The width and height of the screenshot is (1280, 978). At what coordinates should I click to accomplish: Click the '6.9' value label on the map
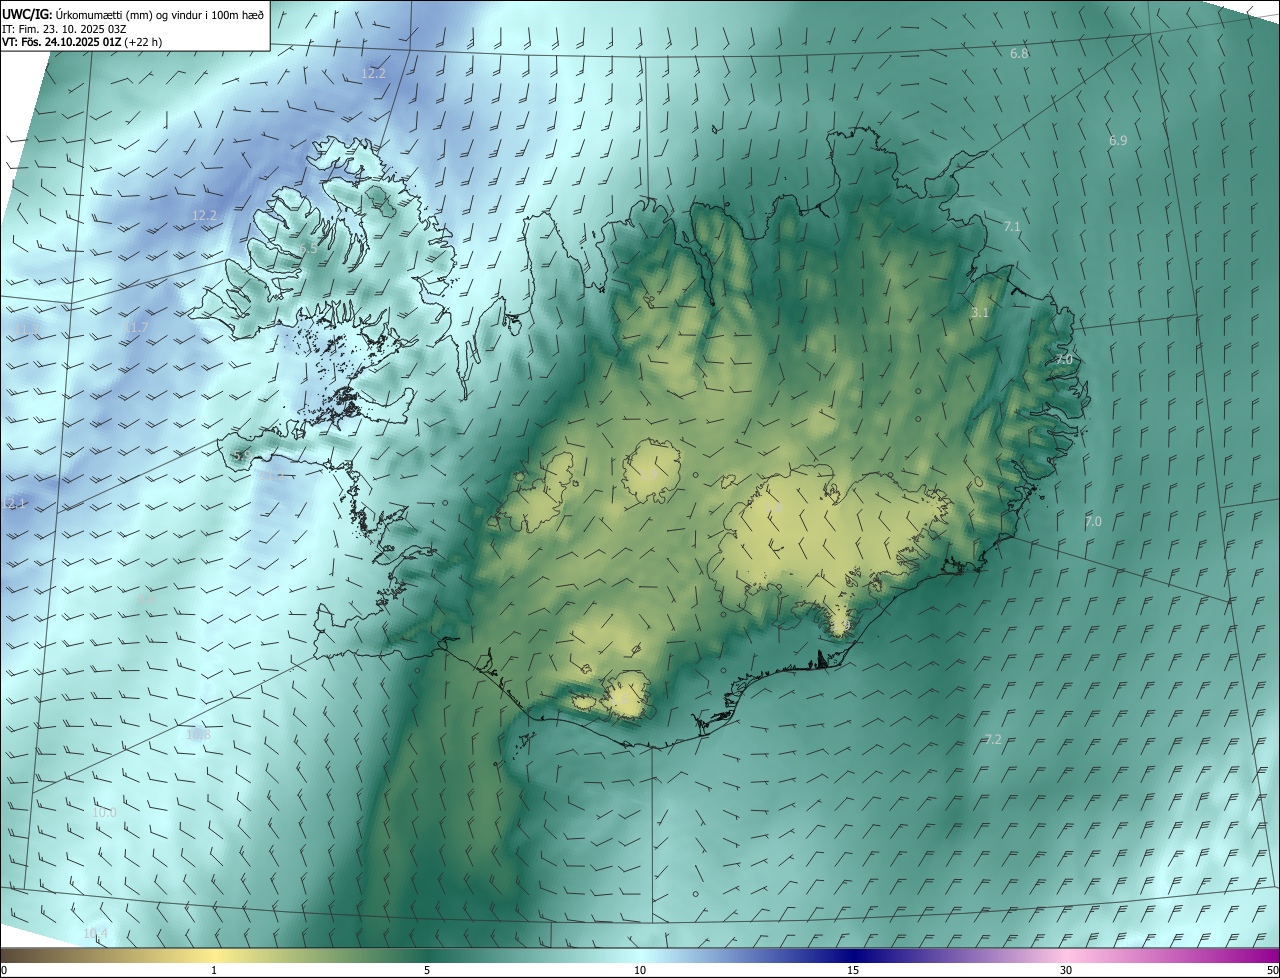point(1118,141)
